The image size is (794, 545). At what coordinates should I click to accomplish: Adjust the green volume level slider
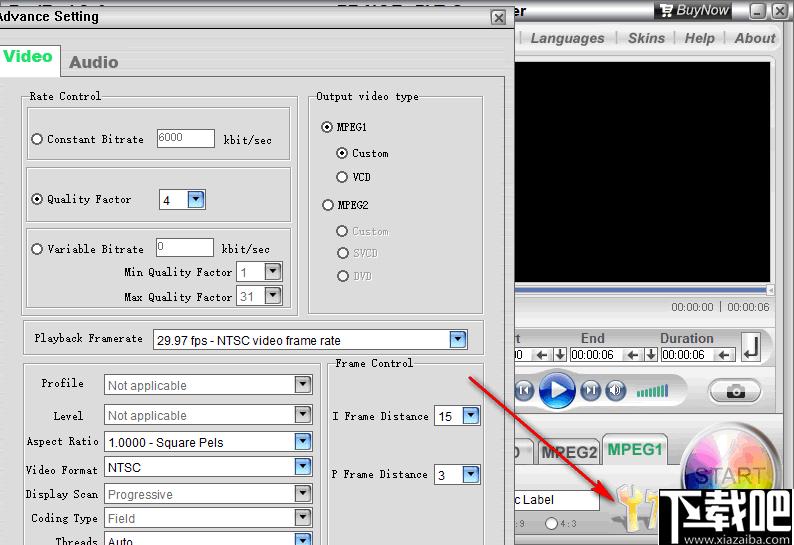652,391
